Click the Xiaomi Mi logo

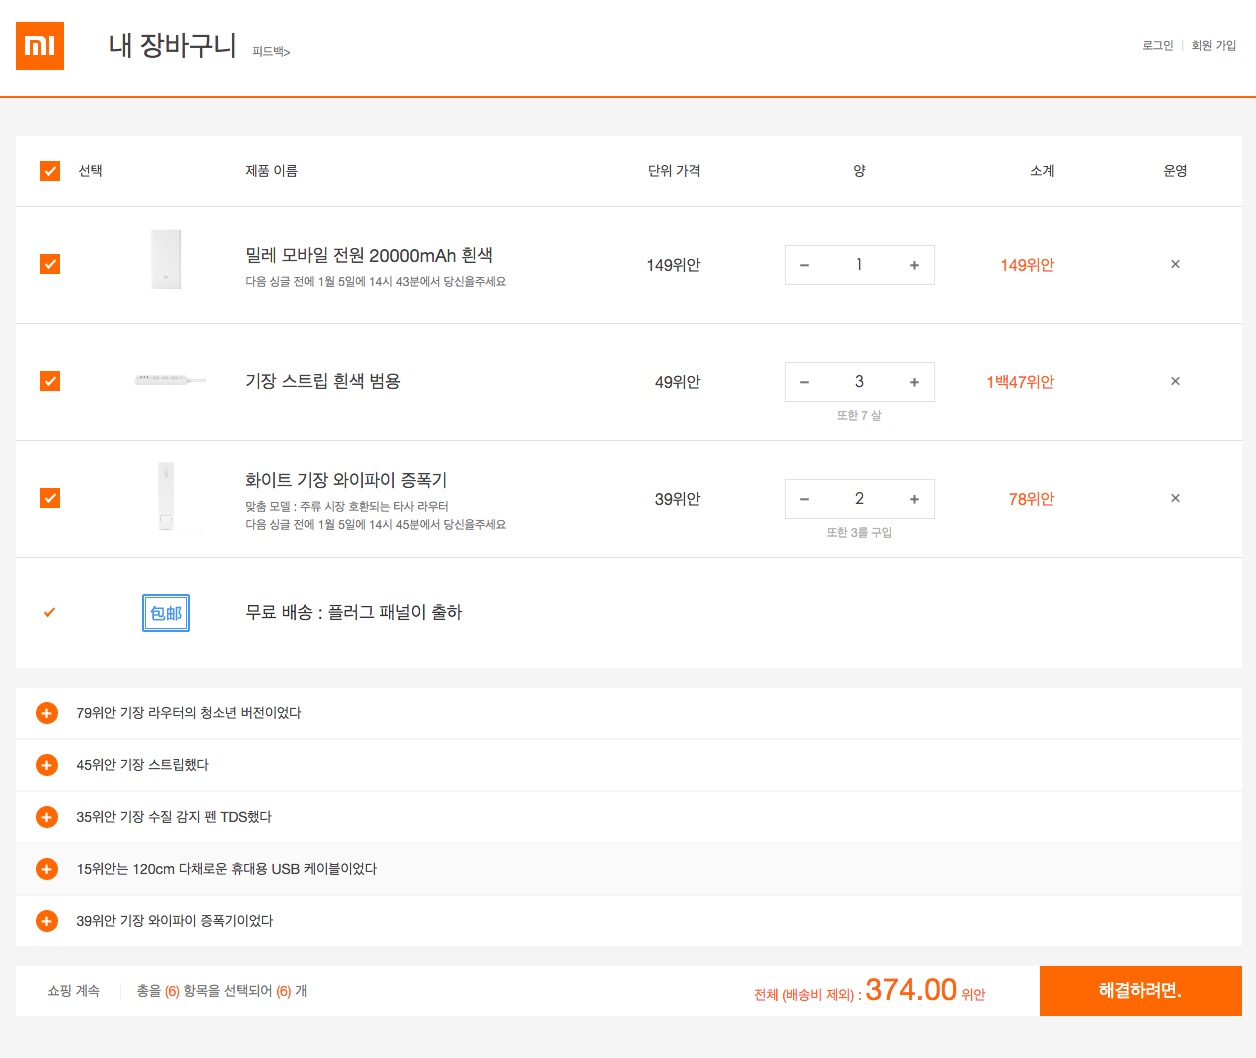[x=40, y=46]
